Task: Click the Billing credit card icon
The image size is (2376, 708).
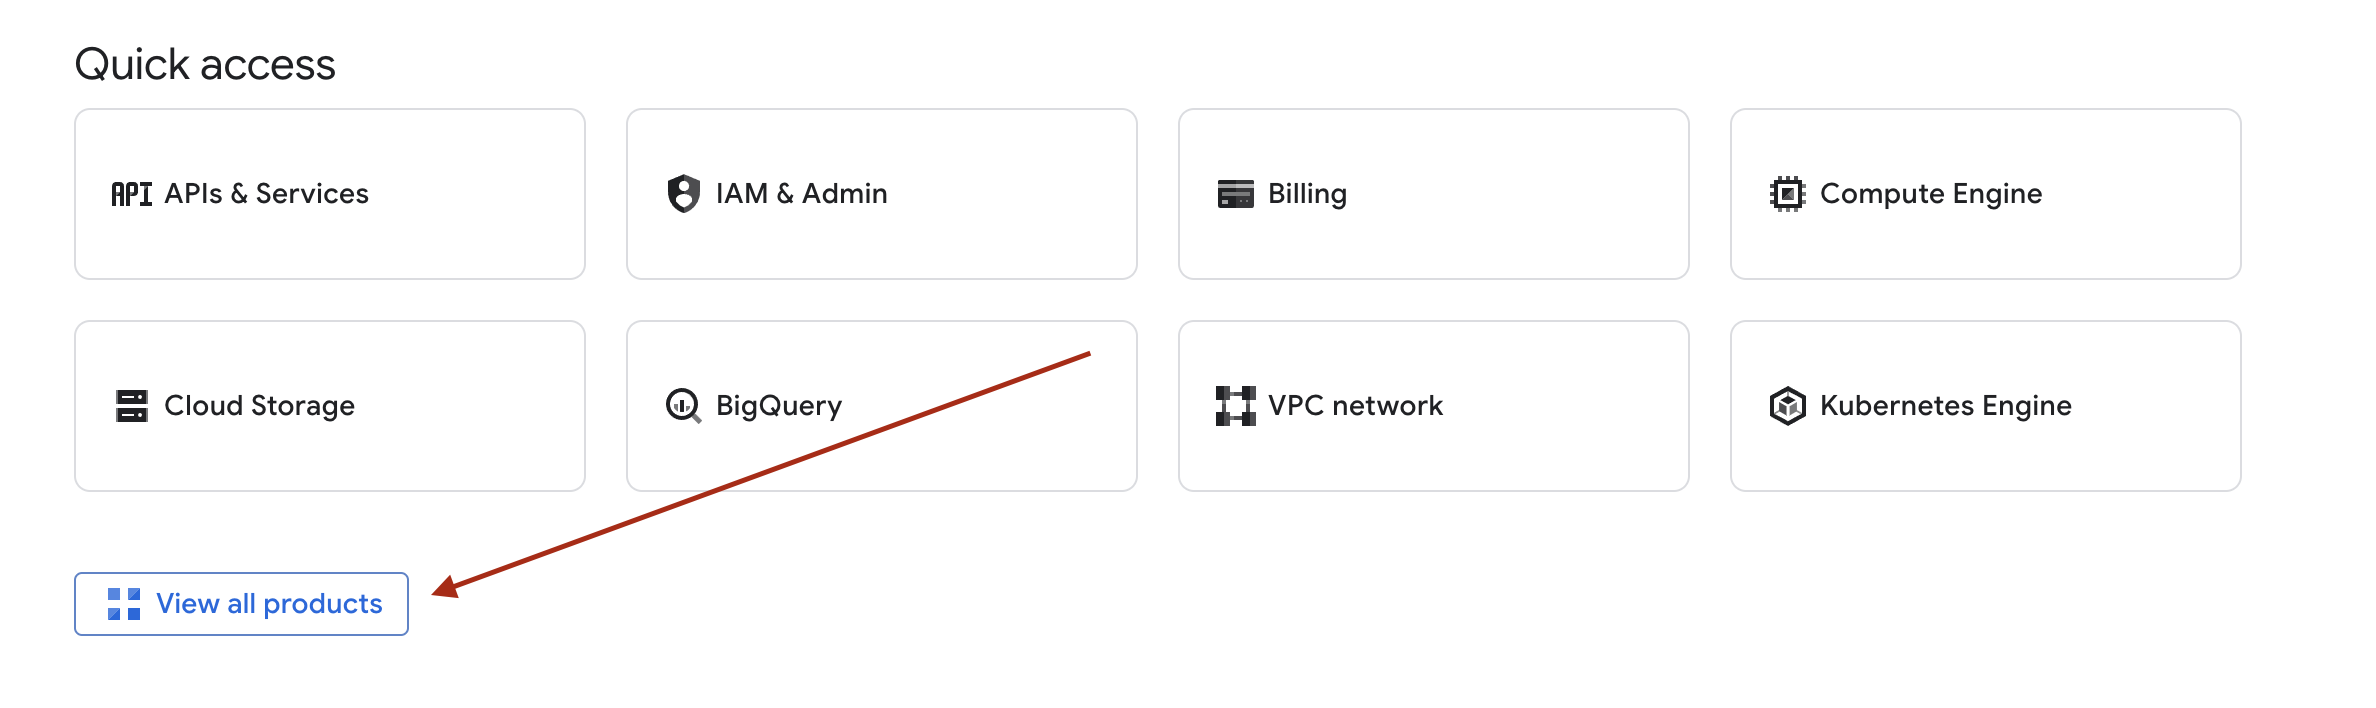Action: click(1235, 194)
